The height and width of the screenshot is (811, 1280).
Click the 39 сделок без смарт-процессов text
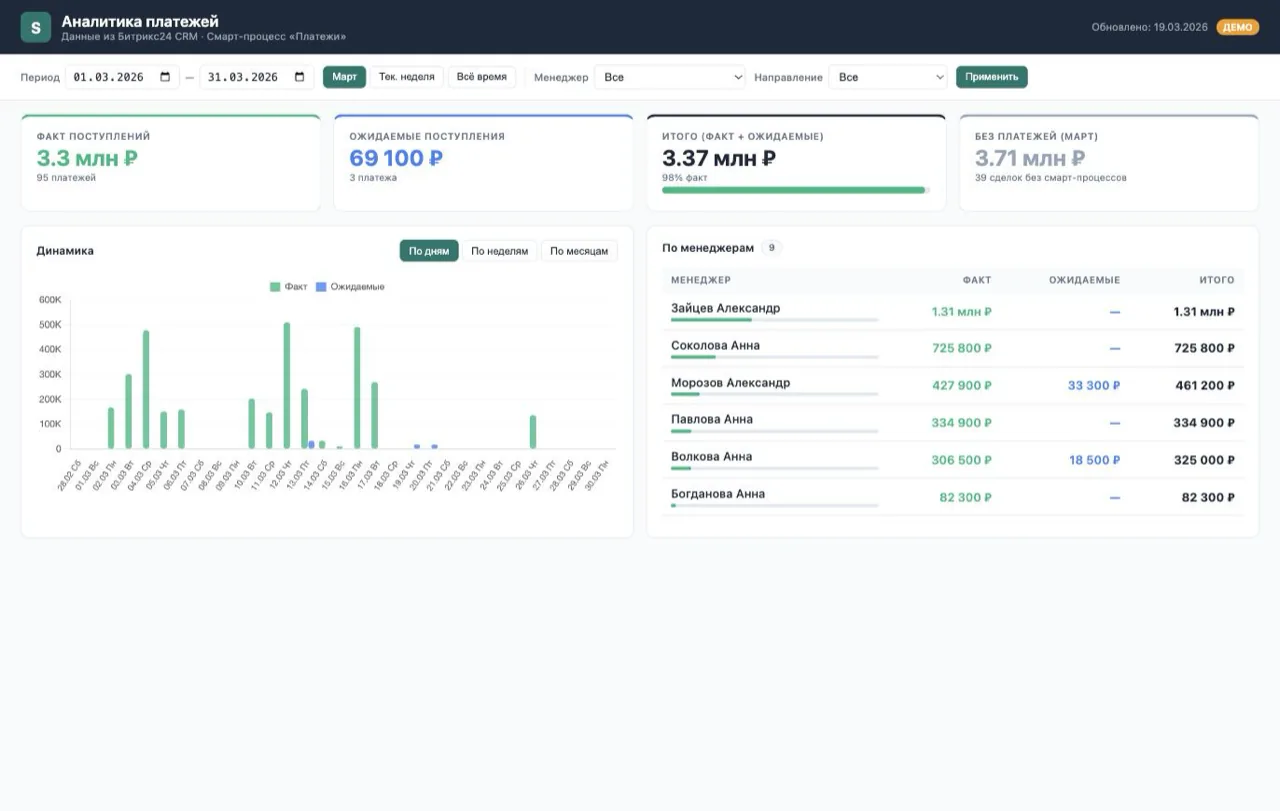tap(1051, 178)
